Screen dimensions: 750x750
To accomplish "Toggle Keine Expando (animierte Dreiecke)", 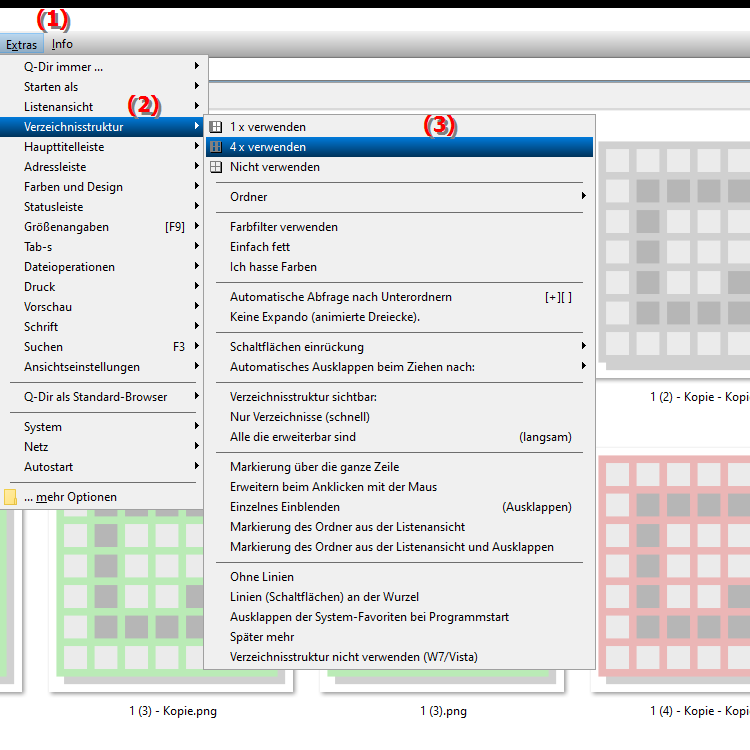I will point(399,317).
